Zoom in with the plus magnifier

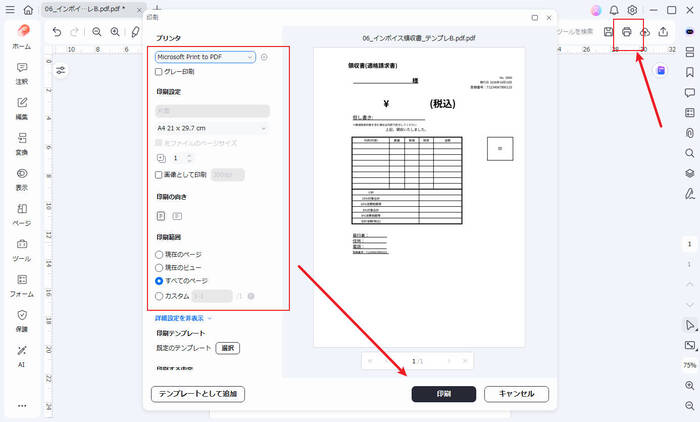point(115,32)
